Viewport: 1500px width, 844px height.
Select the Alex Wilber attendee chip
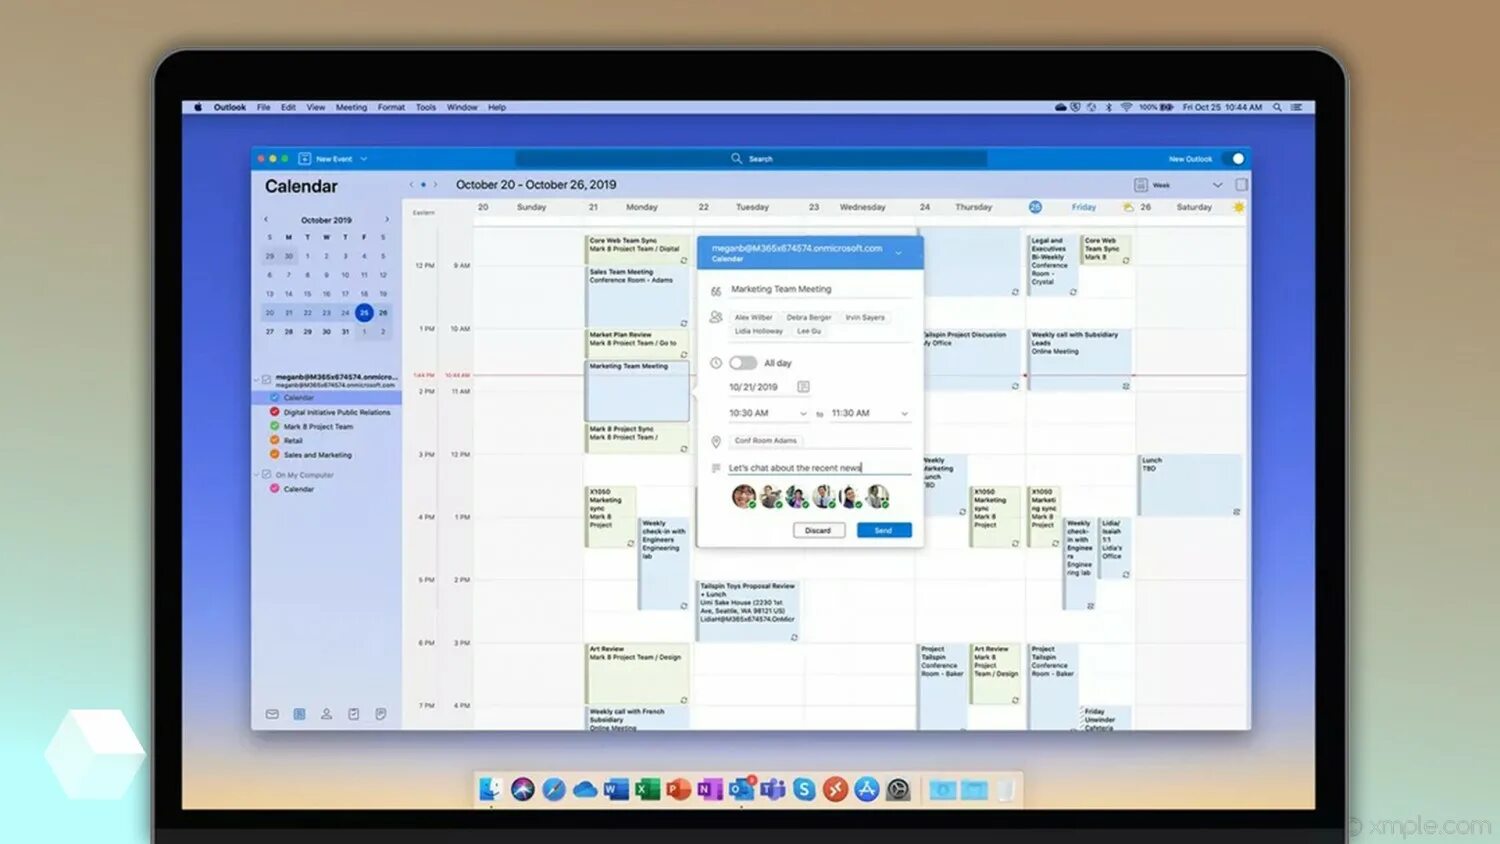753,317
